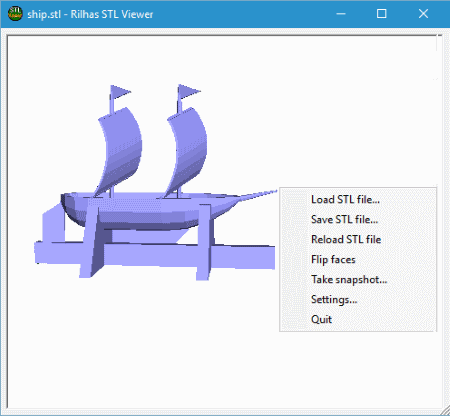This screenshot has height=416, width=450.
Task: Click the window title text ship.stl
Action: 44,14
